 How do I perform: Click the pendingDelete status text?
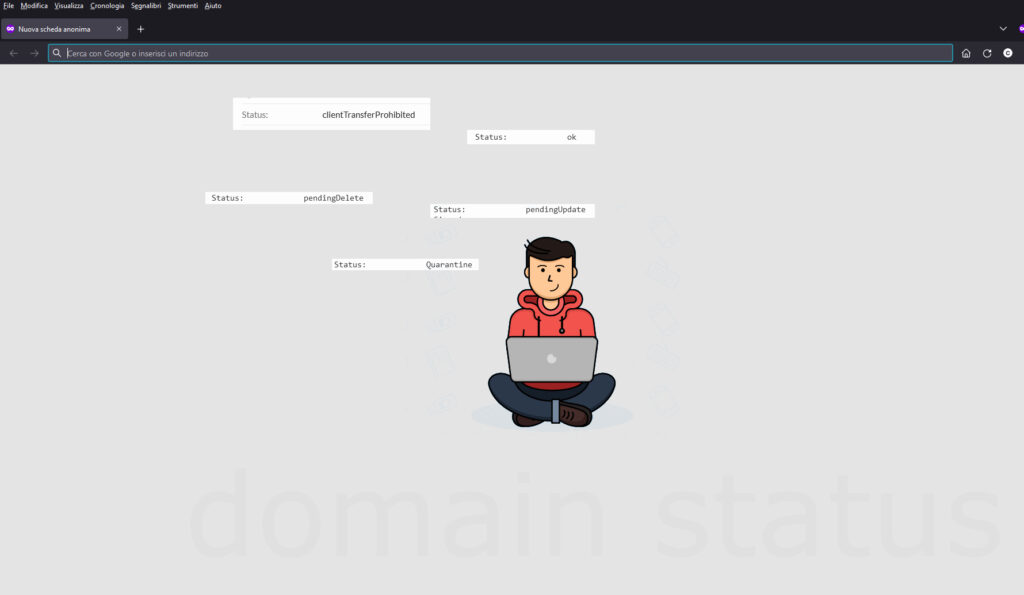click(x=333, y=198)
